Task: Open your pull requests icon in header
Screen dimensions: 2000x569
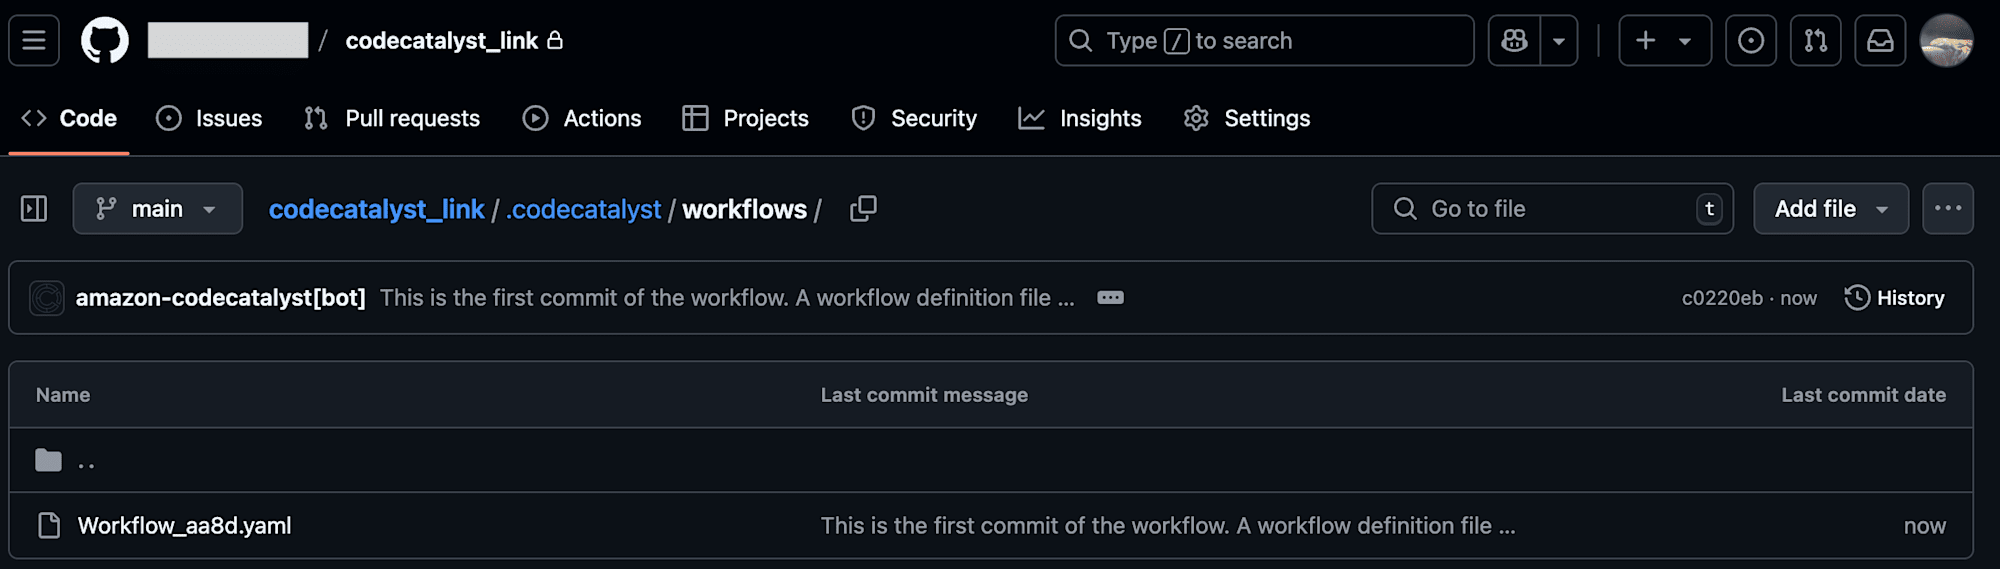Action: (1815, 41)
